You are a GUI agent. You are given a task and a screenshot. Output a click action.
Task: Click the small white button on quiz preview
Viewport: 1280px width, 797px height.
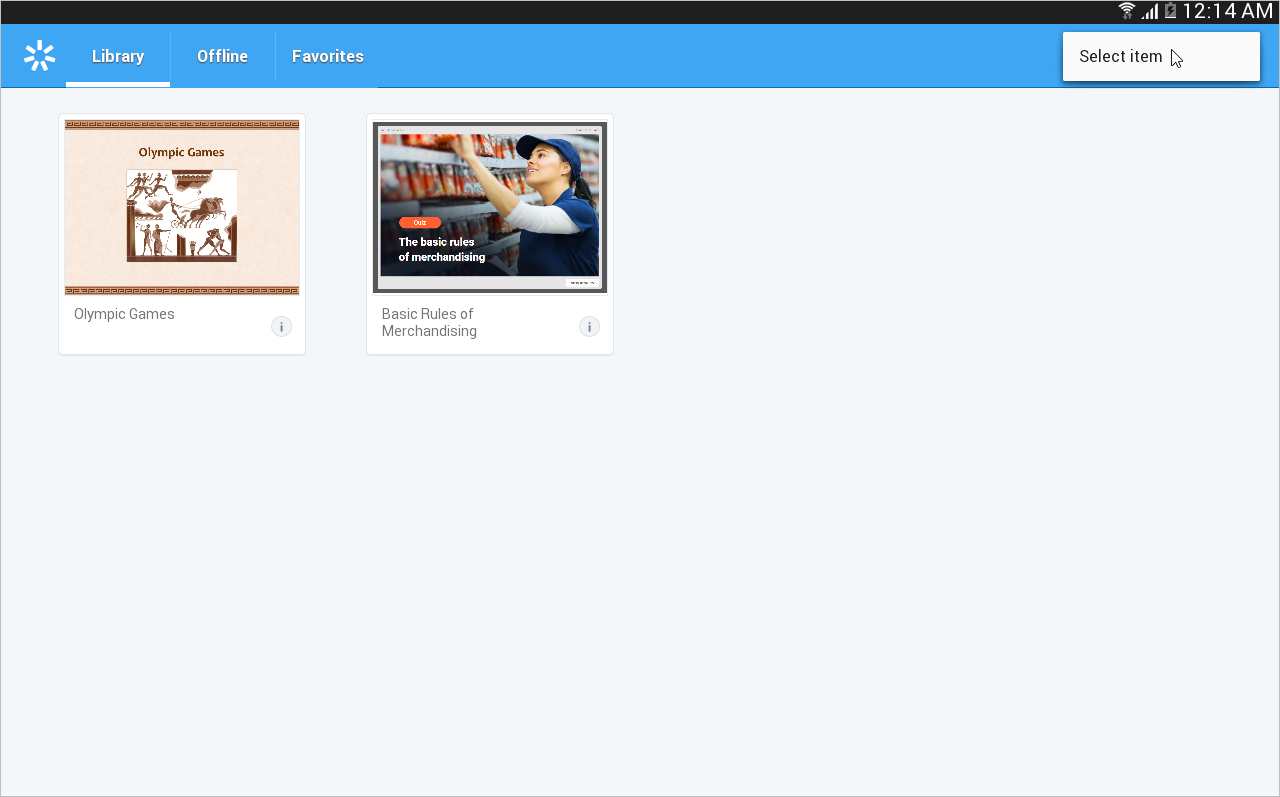(582, 283)
